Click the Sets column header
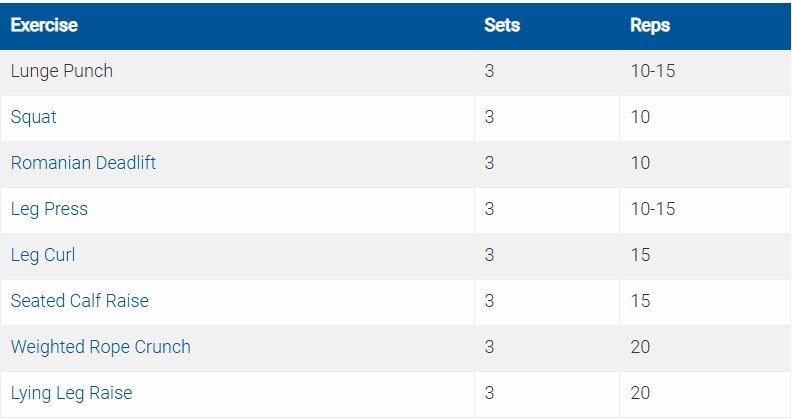Viewport: 792px width, 420px height. coord(502,25)
